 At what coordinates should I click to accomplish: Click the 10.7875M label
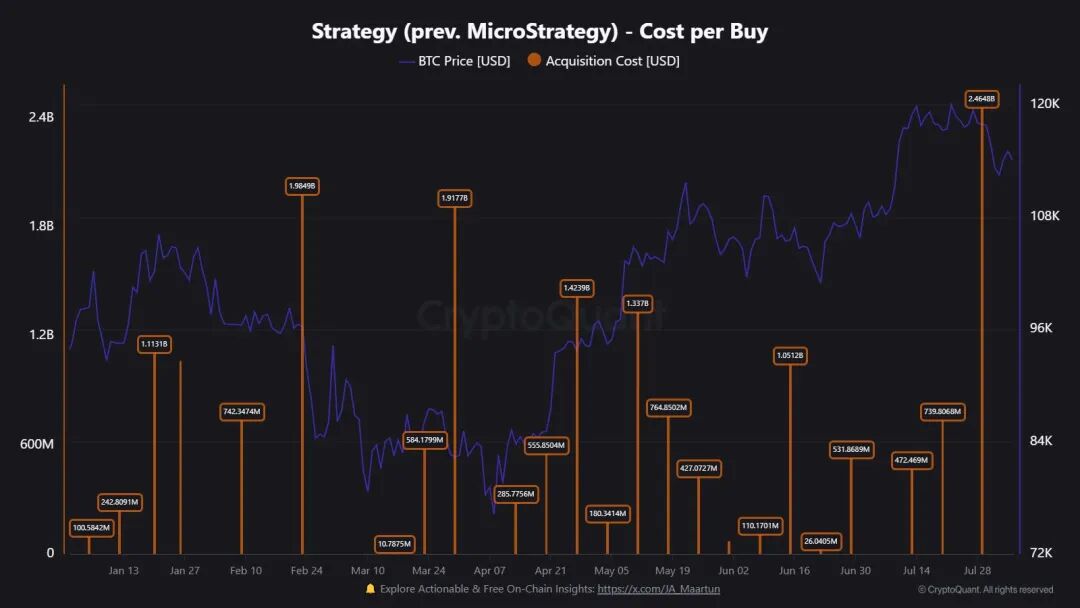[395, 544]
